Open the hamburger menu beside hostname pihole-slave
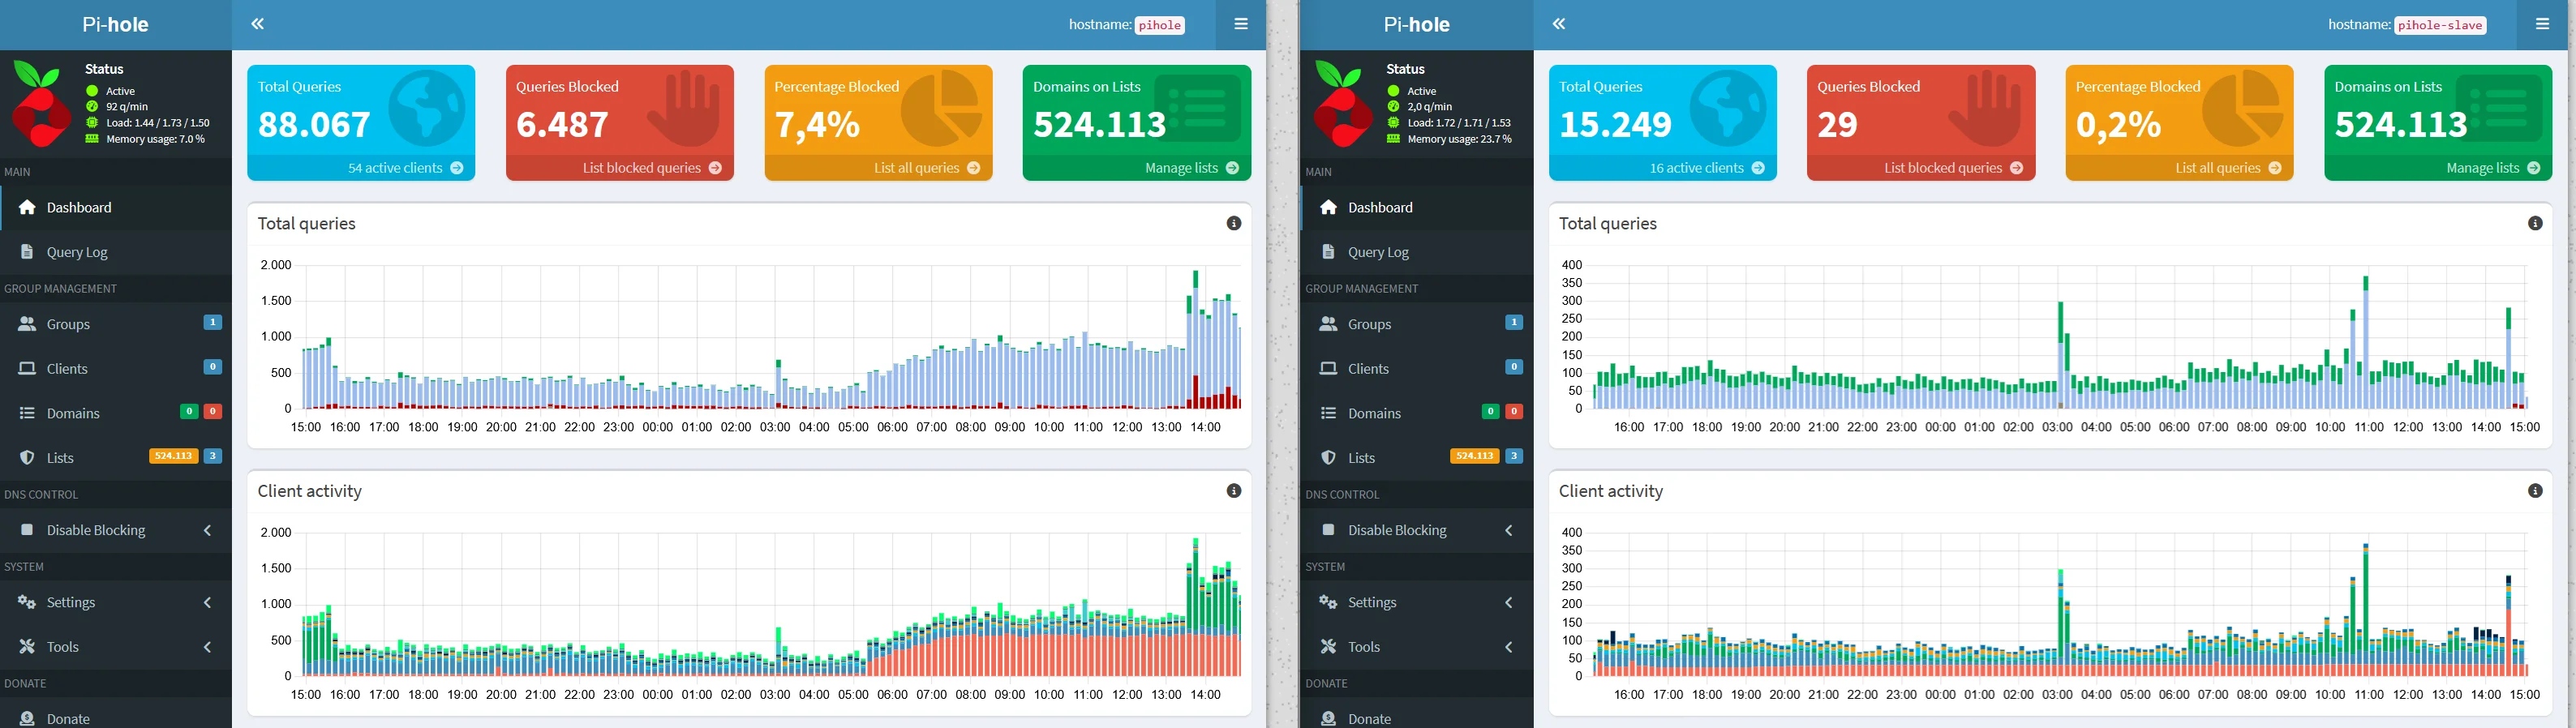Viewport: 2576px width, 728px height. pyautogui.click(x=2543, y=24)
